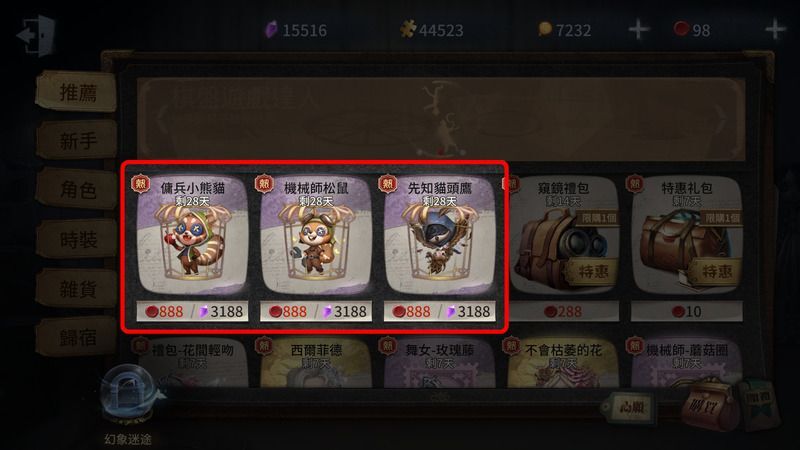Viewport: 800px width, 450px height.
Task: Buy 窺鏡禮包 for 288 echoes
Action: coord(563,311)
